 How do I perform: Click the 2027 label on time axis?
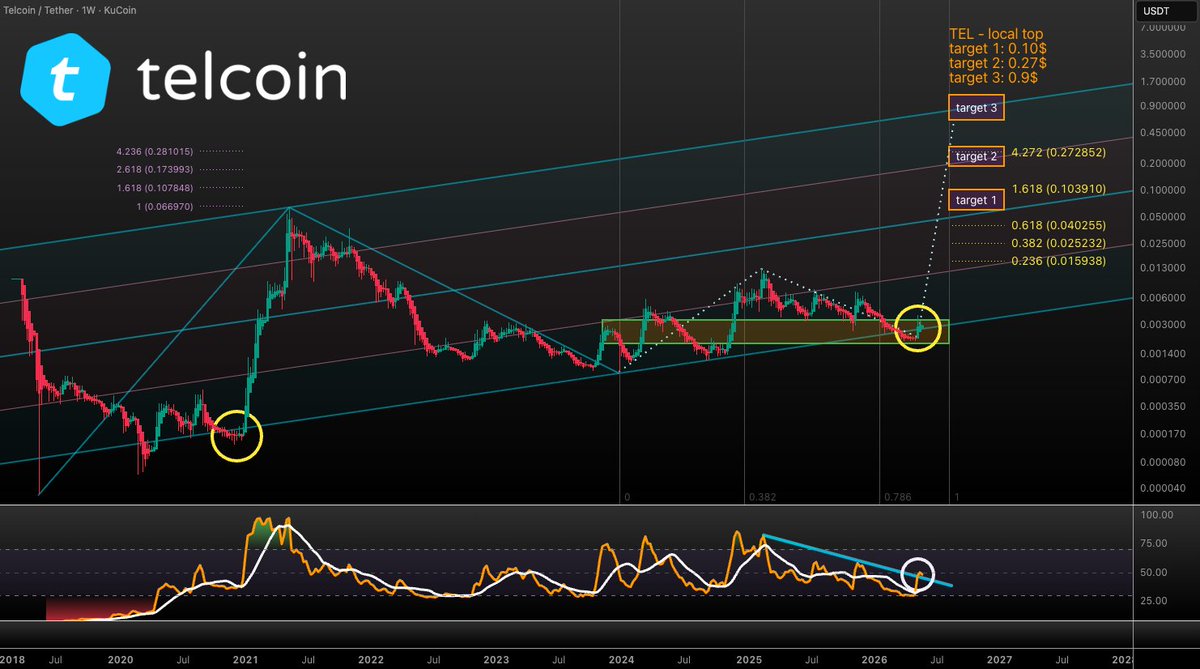click(999, 660)
